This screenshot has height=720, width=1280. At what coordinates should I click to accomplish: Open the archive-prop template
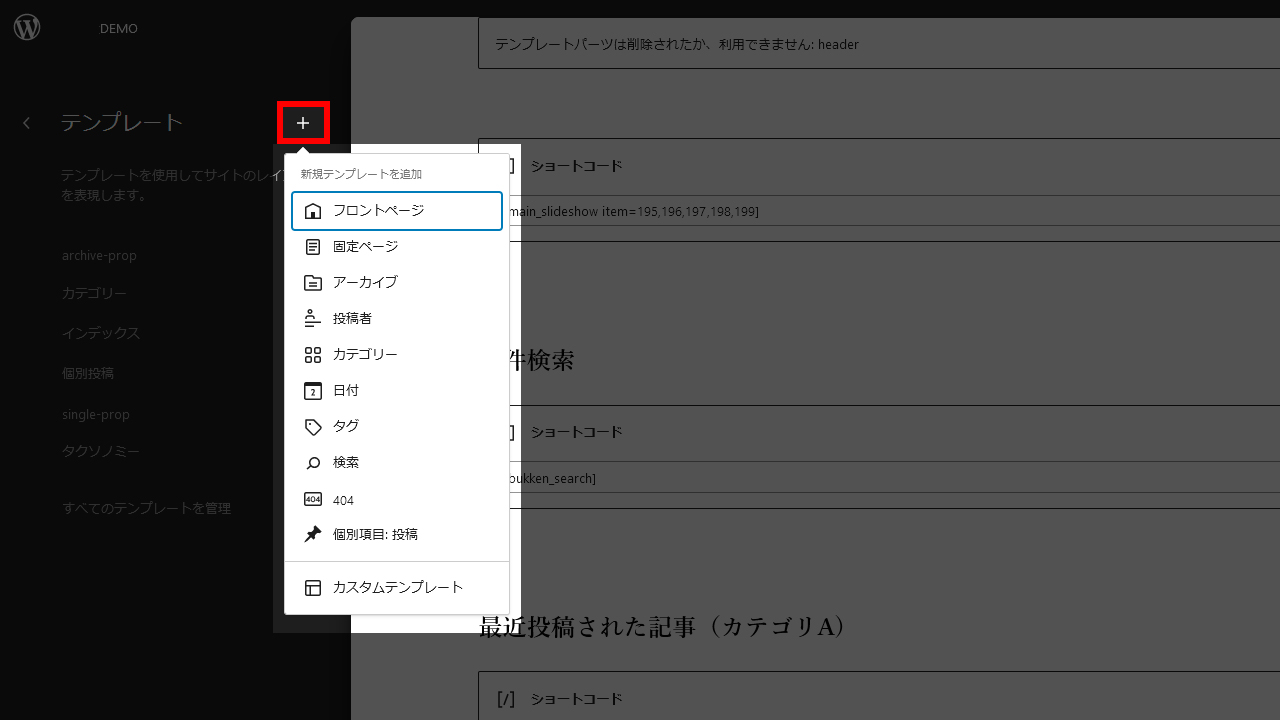(x=99, y=256)
